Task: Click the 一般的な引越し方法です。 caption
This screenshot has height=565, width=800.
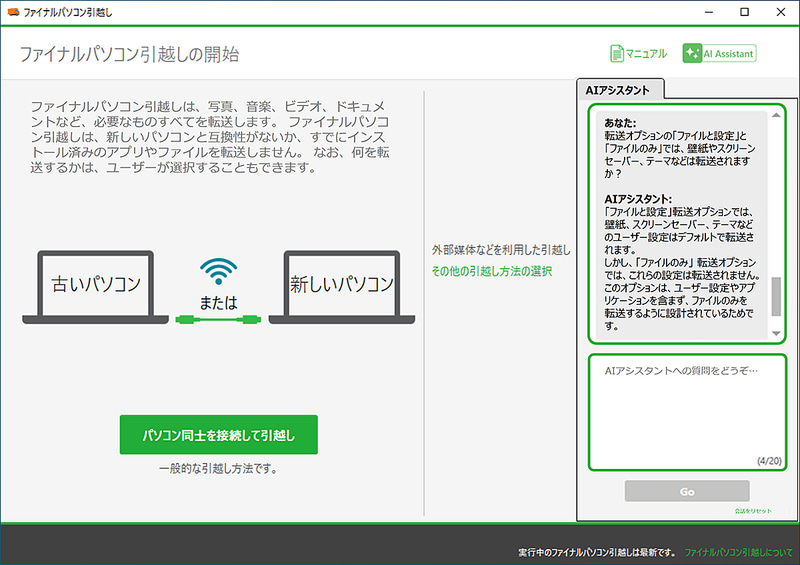Action: (218, 469)
